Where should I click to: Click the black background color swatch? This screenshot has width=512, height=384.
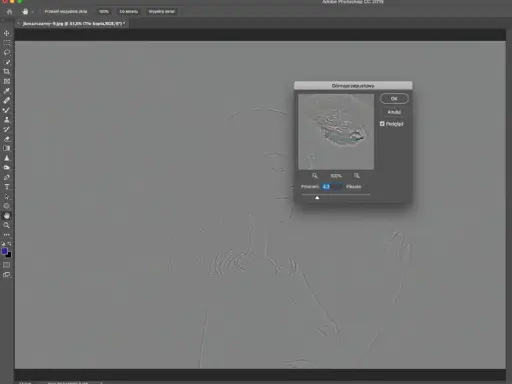9,255
